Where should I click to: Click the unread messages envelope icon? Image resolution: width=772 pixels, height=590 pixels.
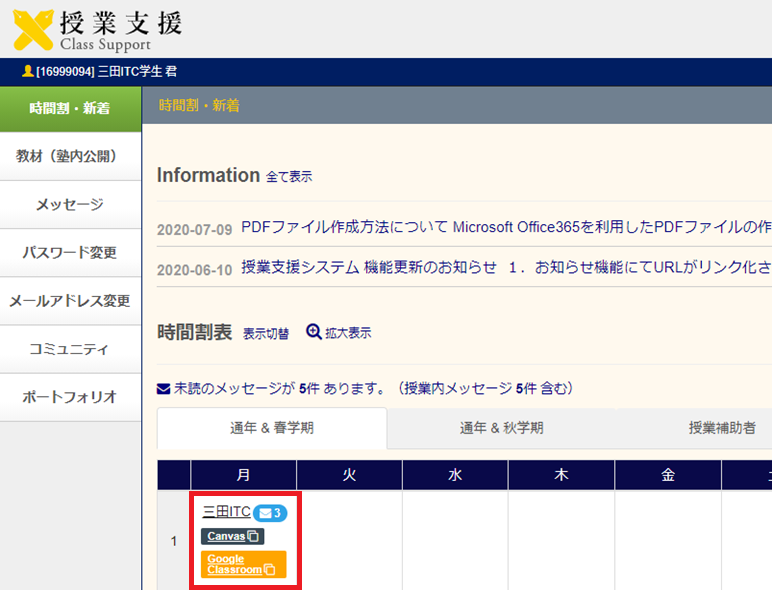pyautogui.click(x=164, y=388)
